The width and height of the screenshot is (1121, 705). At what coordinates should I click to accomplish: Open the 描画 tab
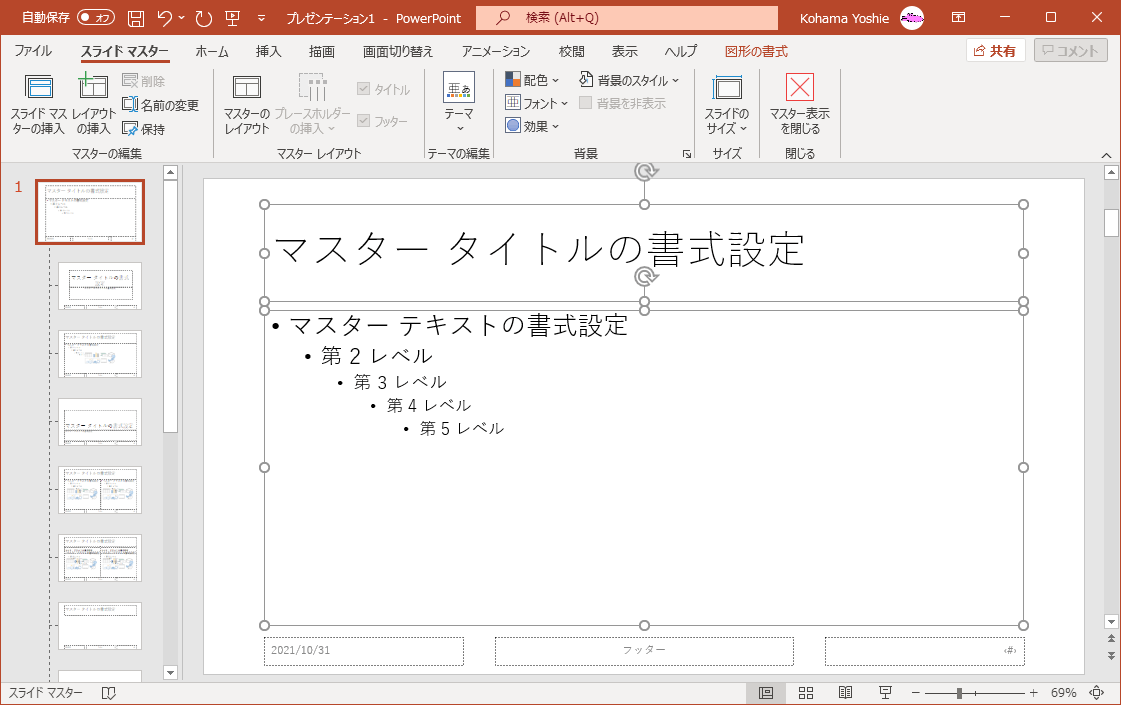(x=321, y=51)
